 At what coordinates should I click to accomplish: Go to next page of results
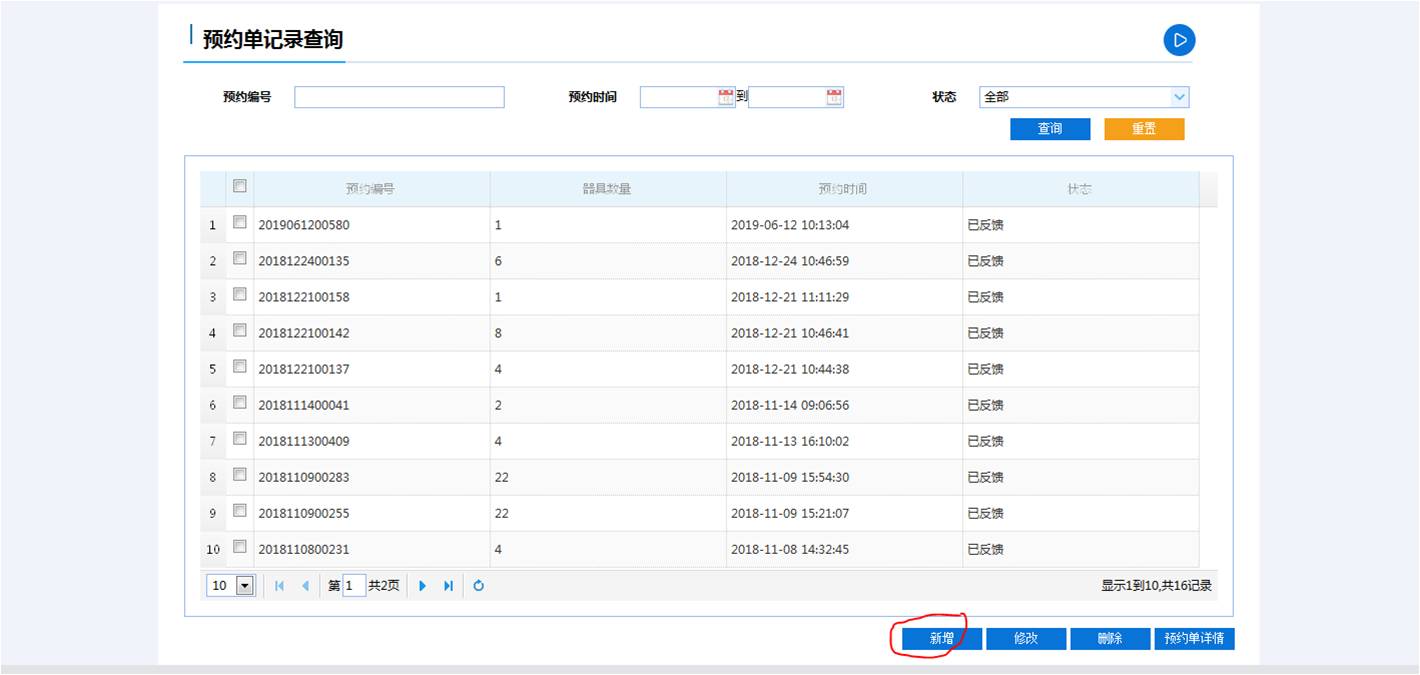pyautogui.click(x=422, y=586)
